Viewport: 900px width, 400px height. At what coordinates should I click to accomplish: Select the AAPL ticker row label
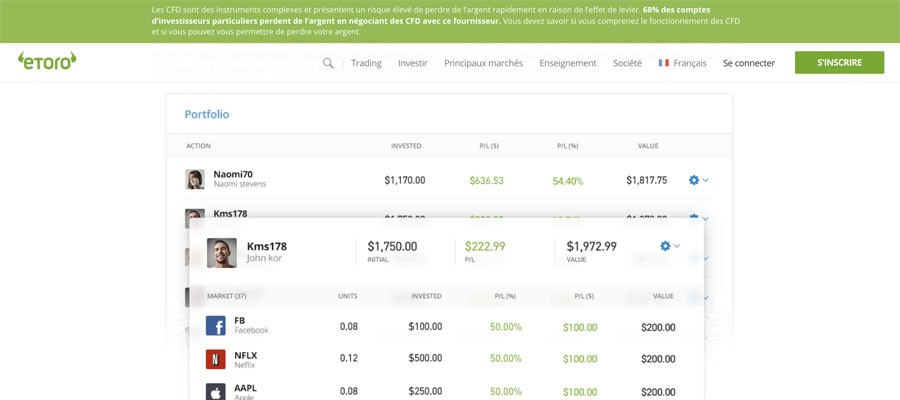[246, 388]
